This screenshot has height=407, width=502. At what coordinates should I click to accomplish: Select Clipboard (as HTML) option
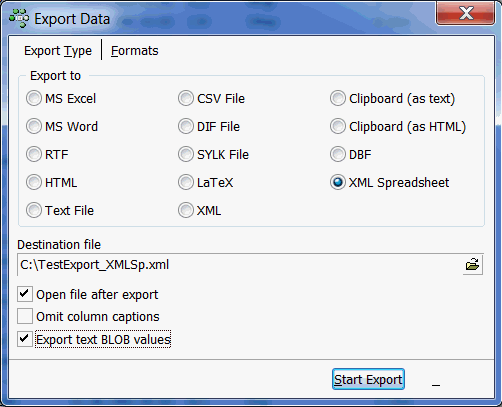pos(338,127)
